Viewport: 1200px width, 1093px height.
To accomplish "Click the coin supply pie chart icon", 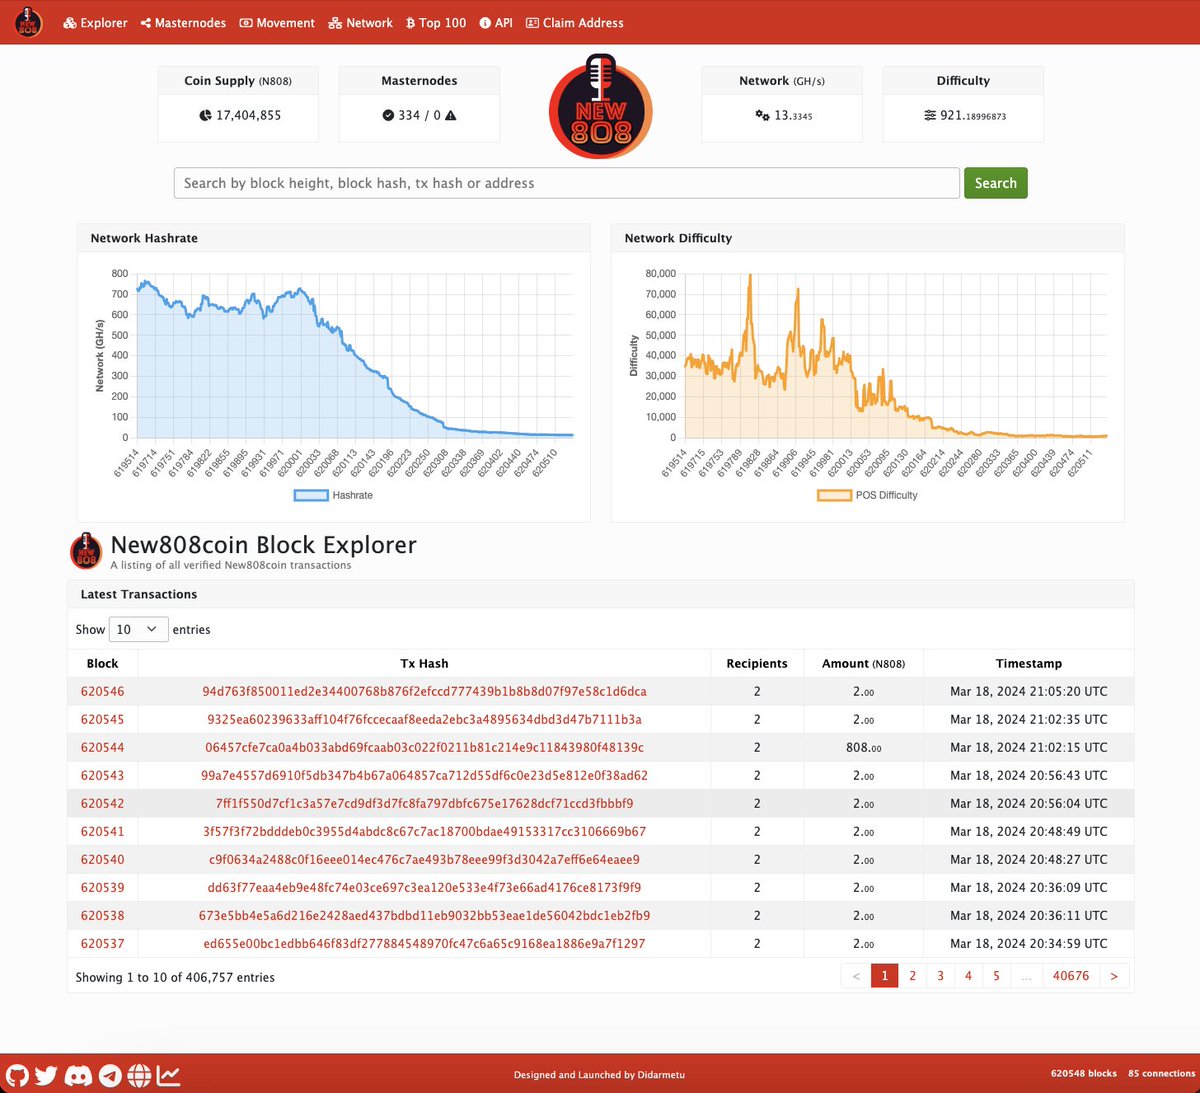I will 205,115.
